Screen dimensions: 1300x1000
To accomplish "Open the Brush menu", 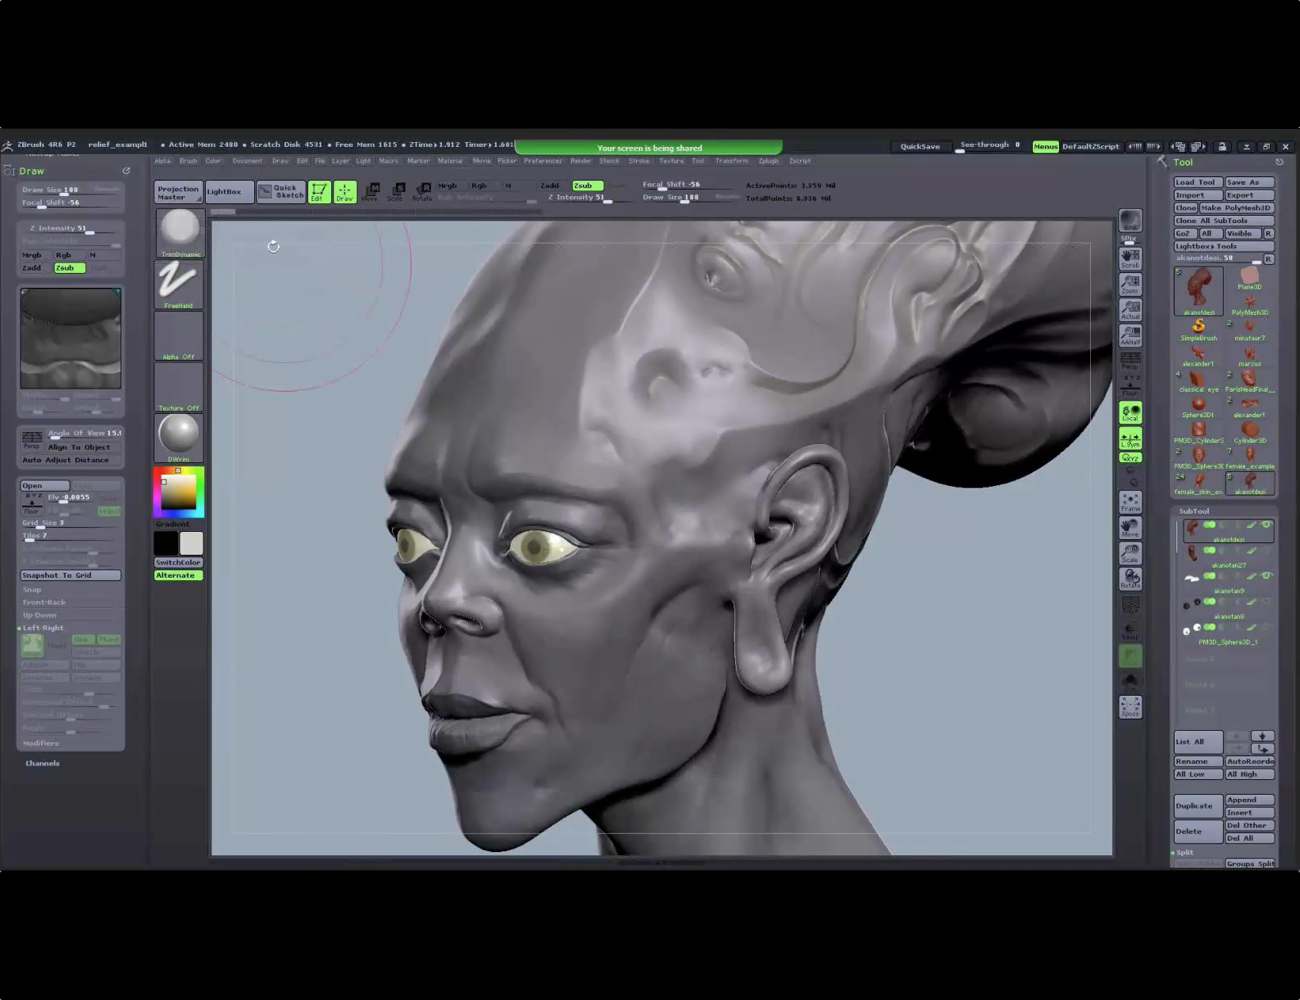I will (x=188, y=161).
